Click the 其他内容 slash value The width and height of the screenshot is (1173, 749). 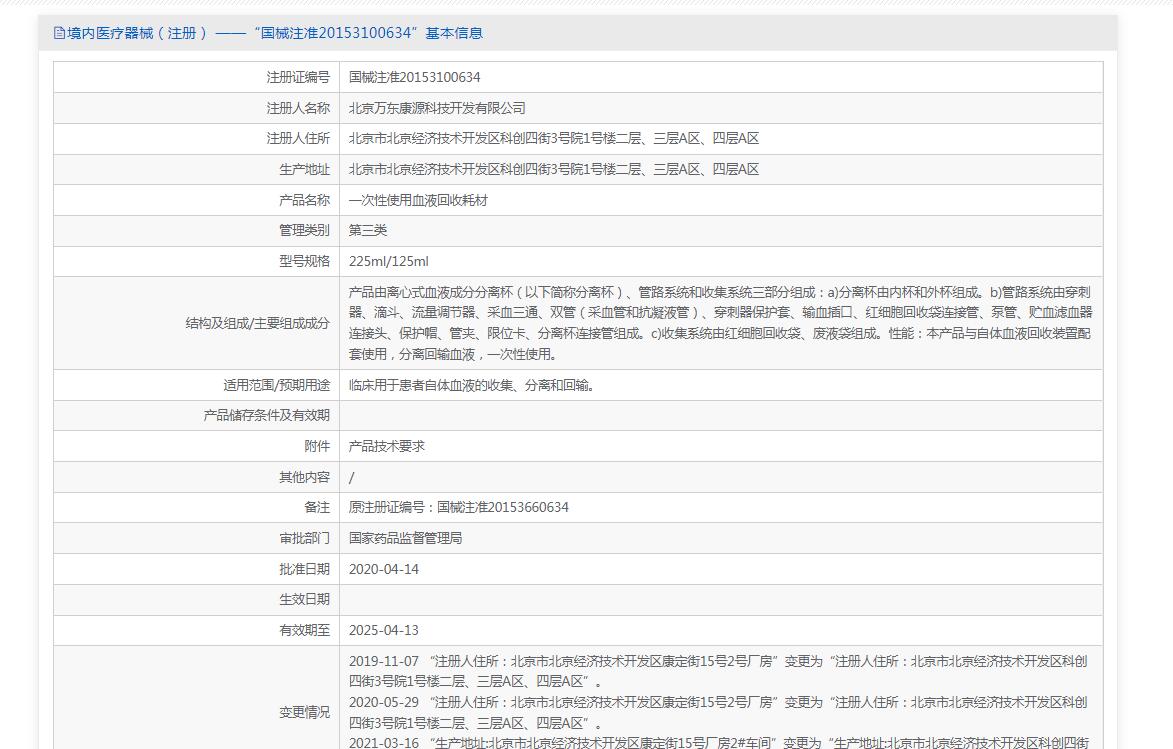[351, 477]
